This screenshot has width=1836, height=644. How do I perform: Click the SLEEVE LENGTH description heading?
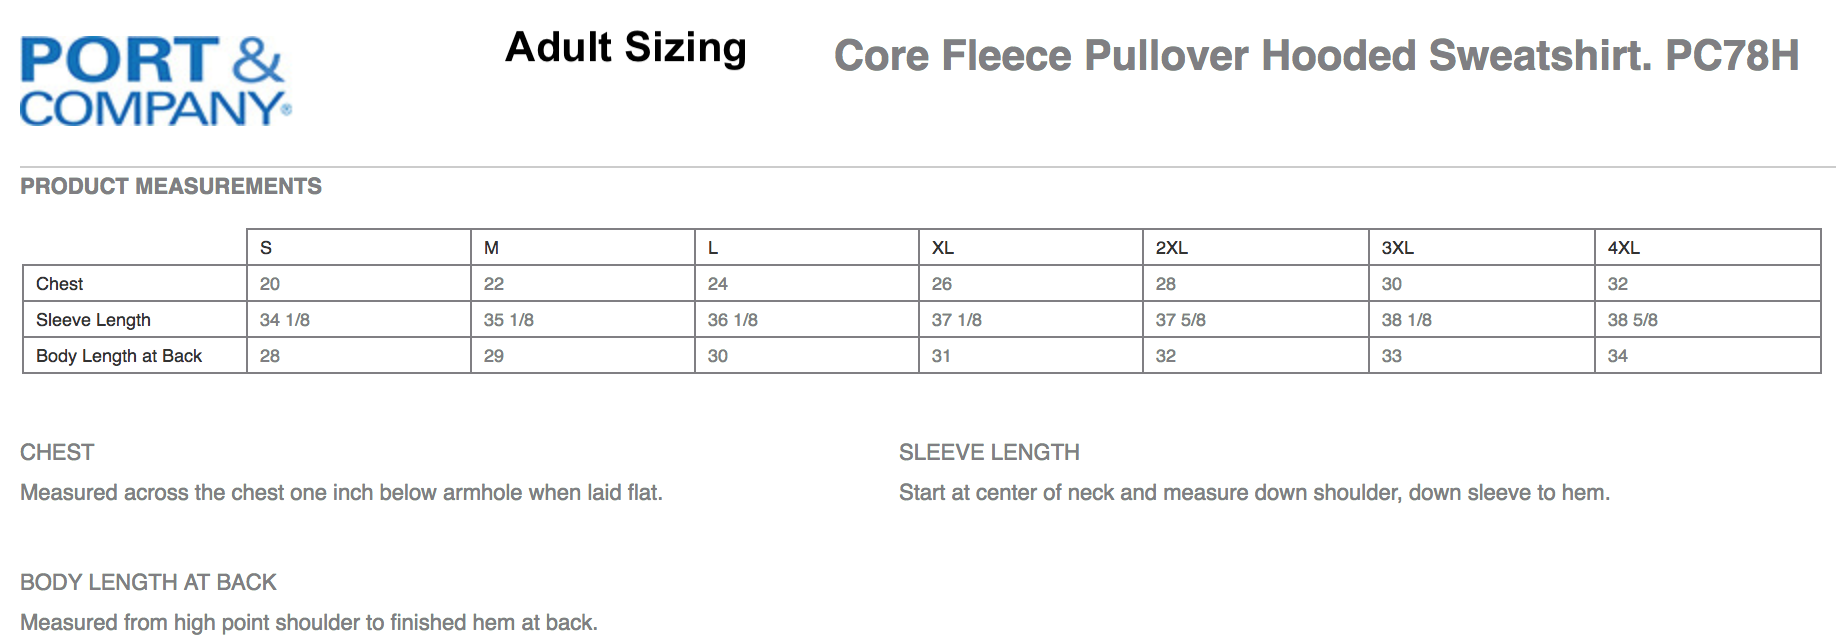[x=989, y=452]
